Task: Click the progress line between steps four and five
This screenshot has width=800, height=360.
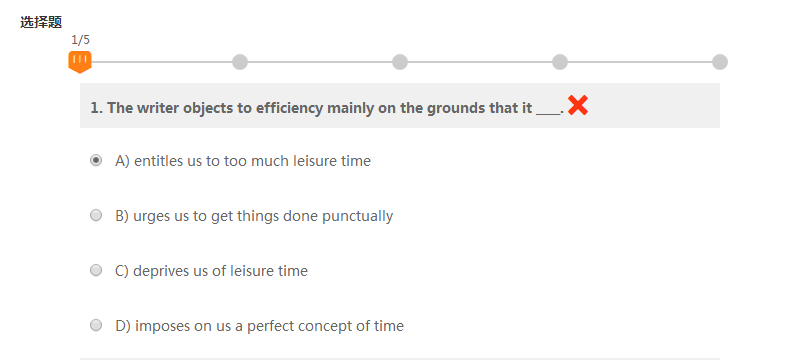Action: click(x=640, y=62)
